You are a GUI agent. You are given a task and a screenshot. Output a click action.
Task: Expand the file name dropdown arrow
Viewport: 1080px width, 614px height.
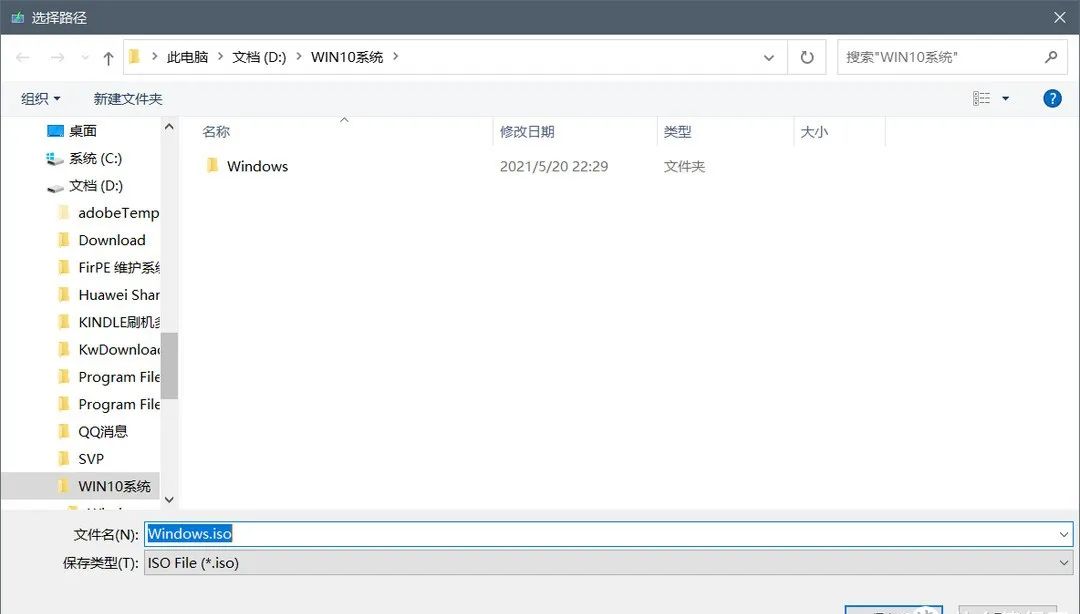[1064, 535]
